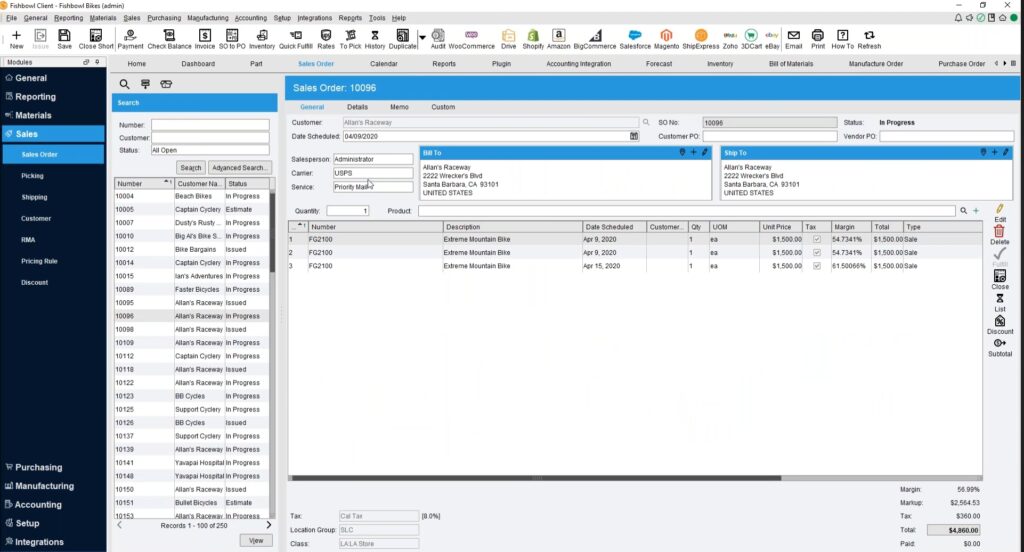Toggle the Tax checkbox on line 1
1024x552 pixels.
[817, 240]
